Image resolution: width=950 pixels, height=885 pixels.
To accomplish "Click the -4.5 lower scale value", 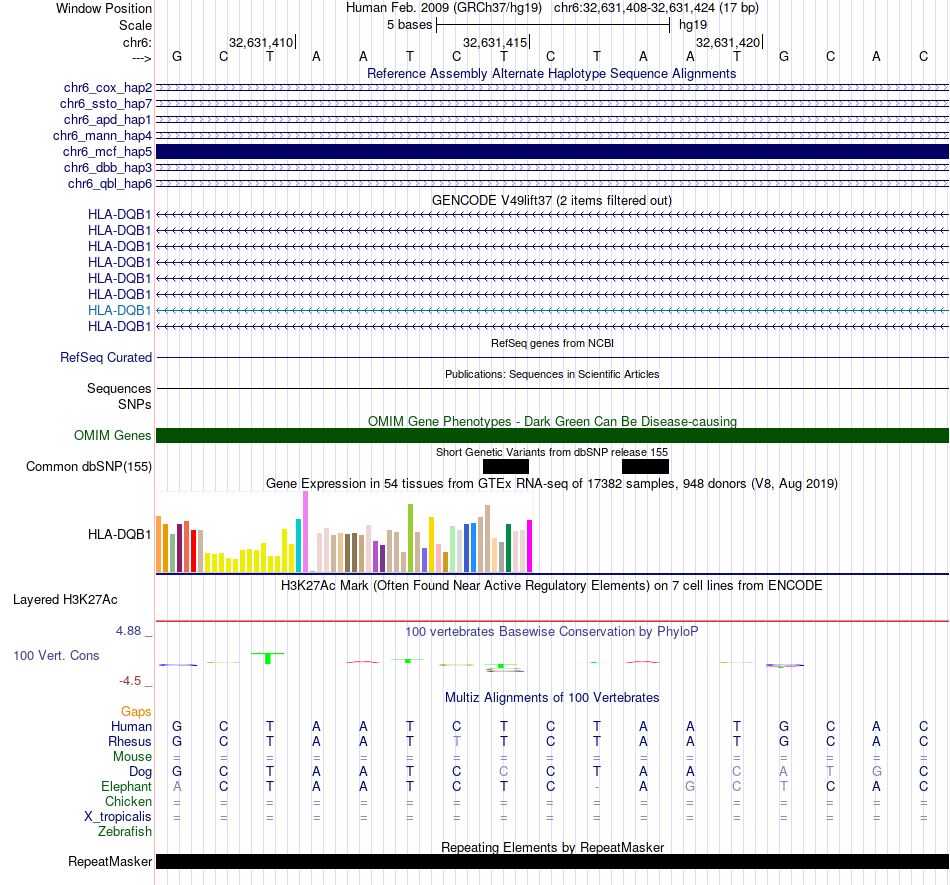I will click(x=130, y=681).
